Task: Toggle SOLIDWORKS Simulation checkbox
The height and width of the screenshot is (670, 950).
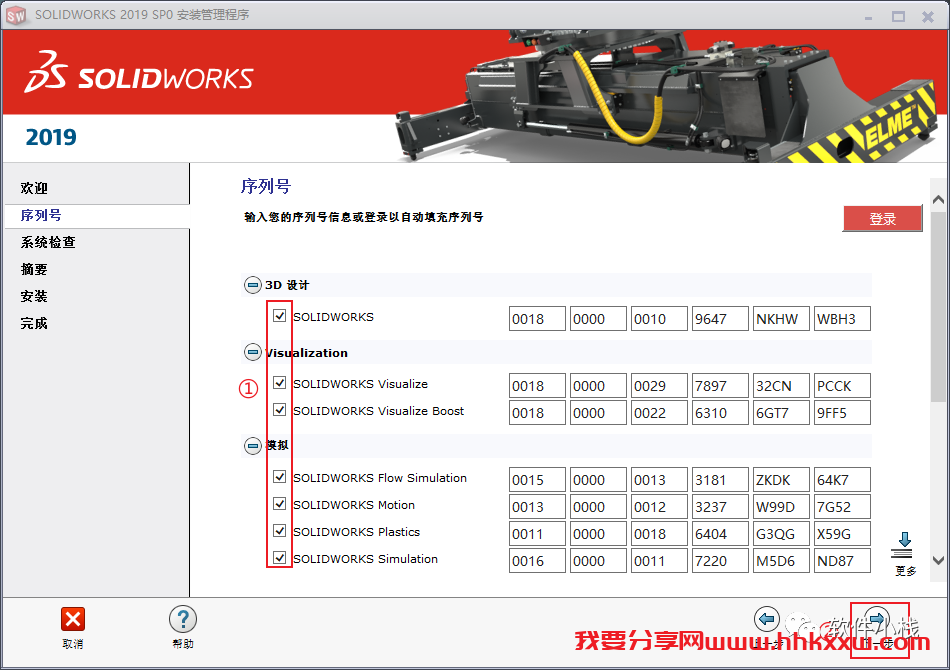Action: point(279,558)
